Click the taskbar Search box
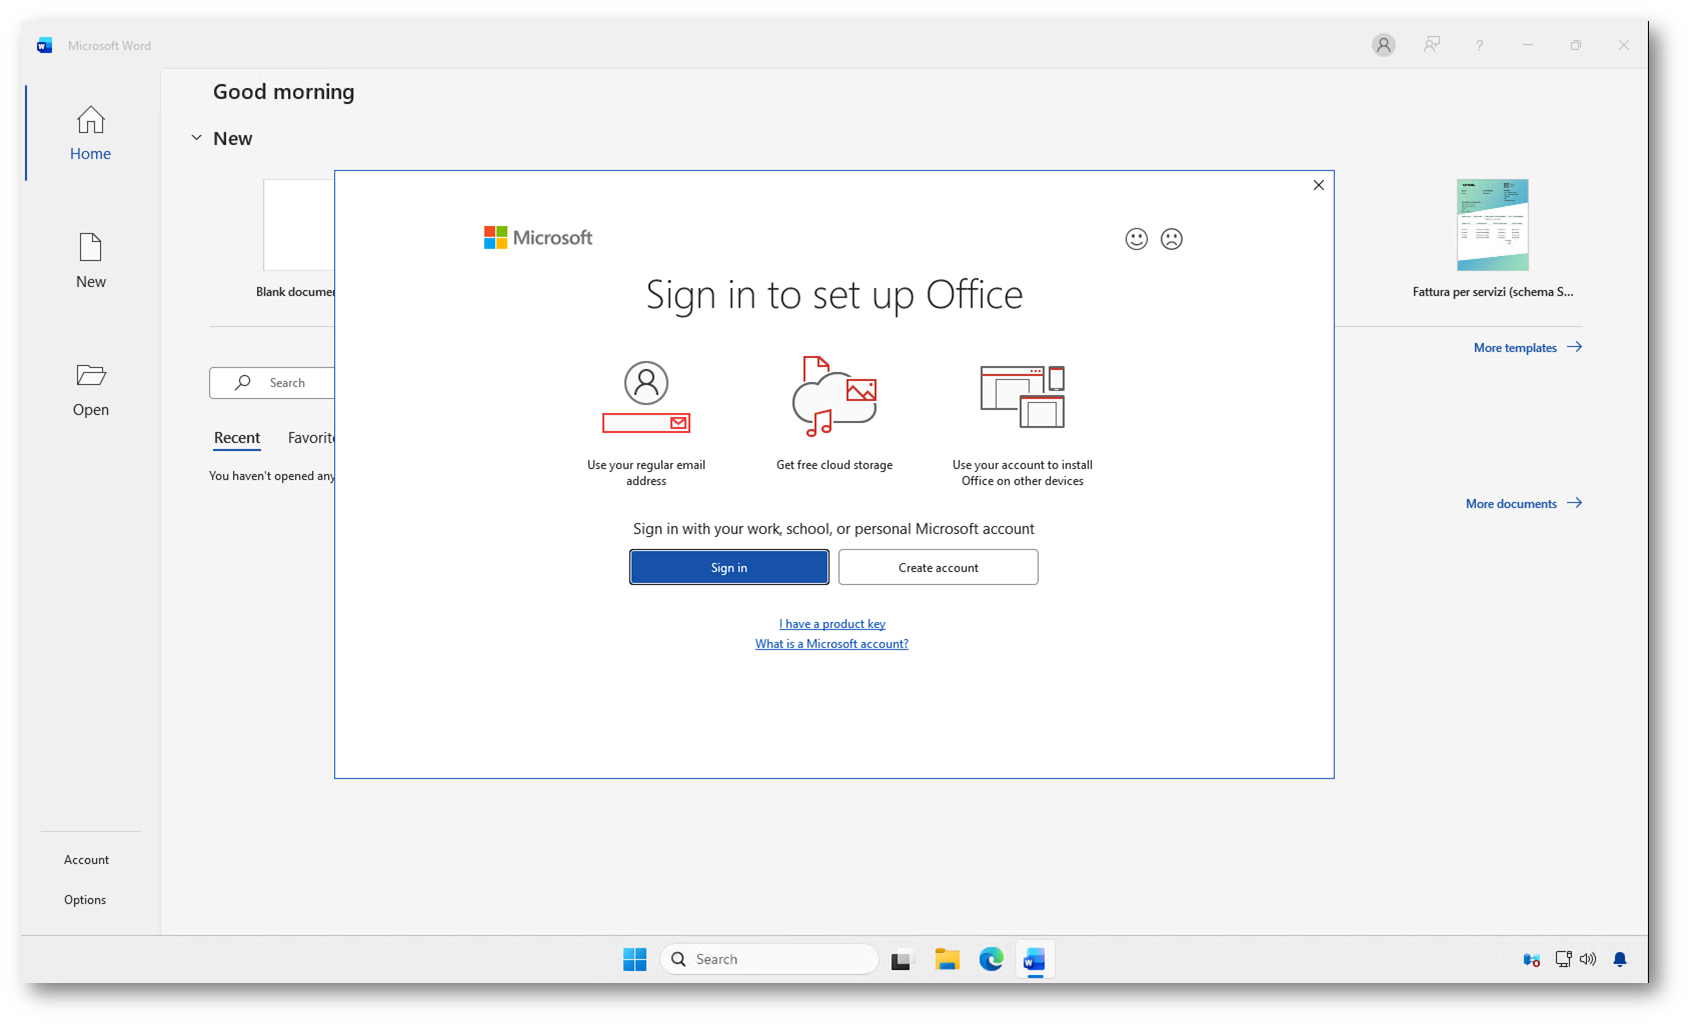 tap(769, 960)
